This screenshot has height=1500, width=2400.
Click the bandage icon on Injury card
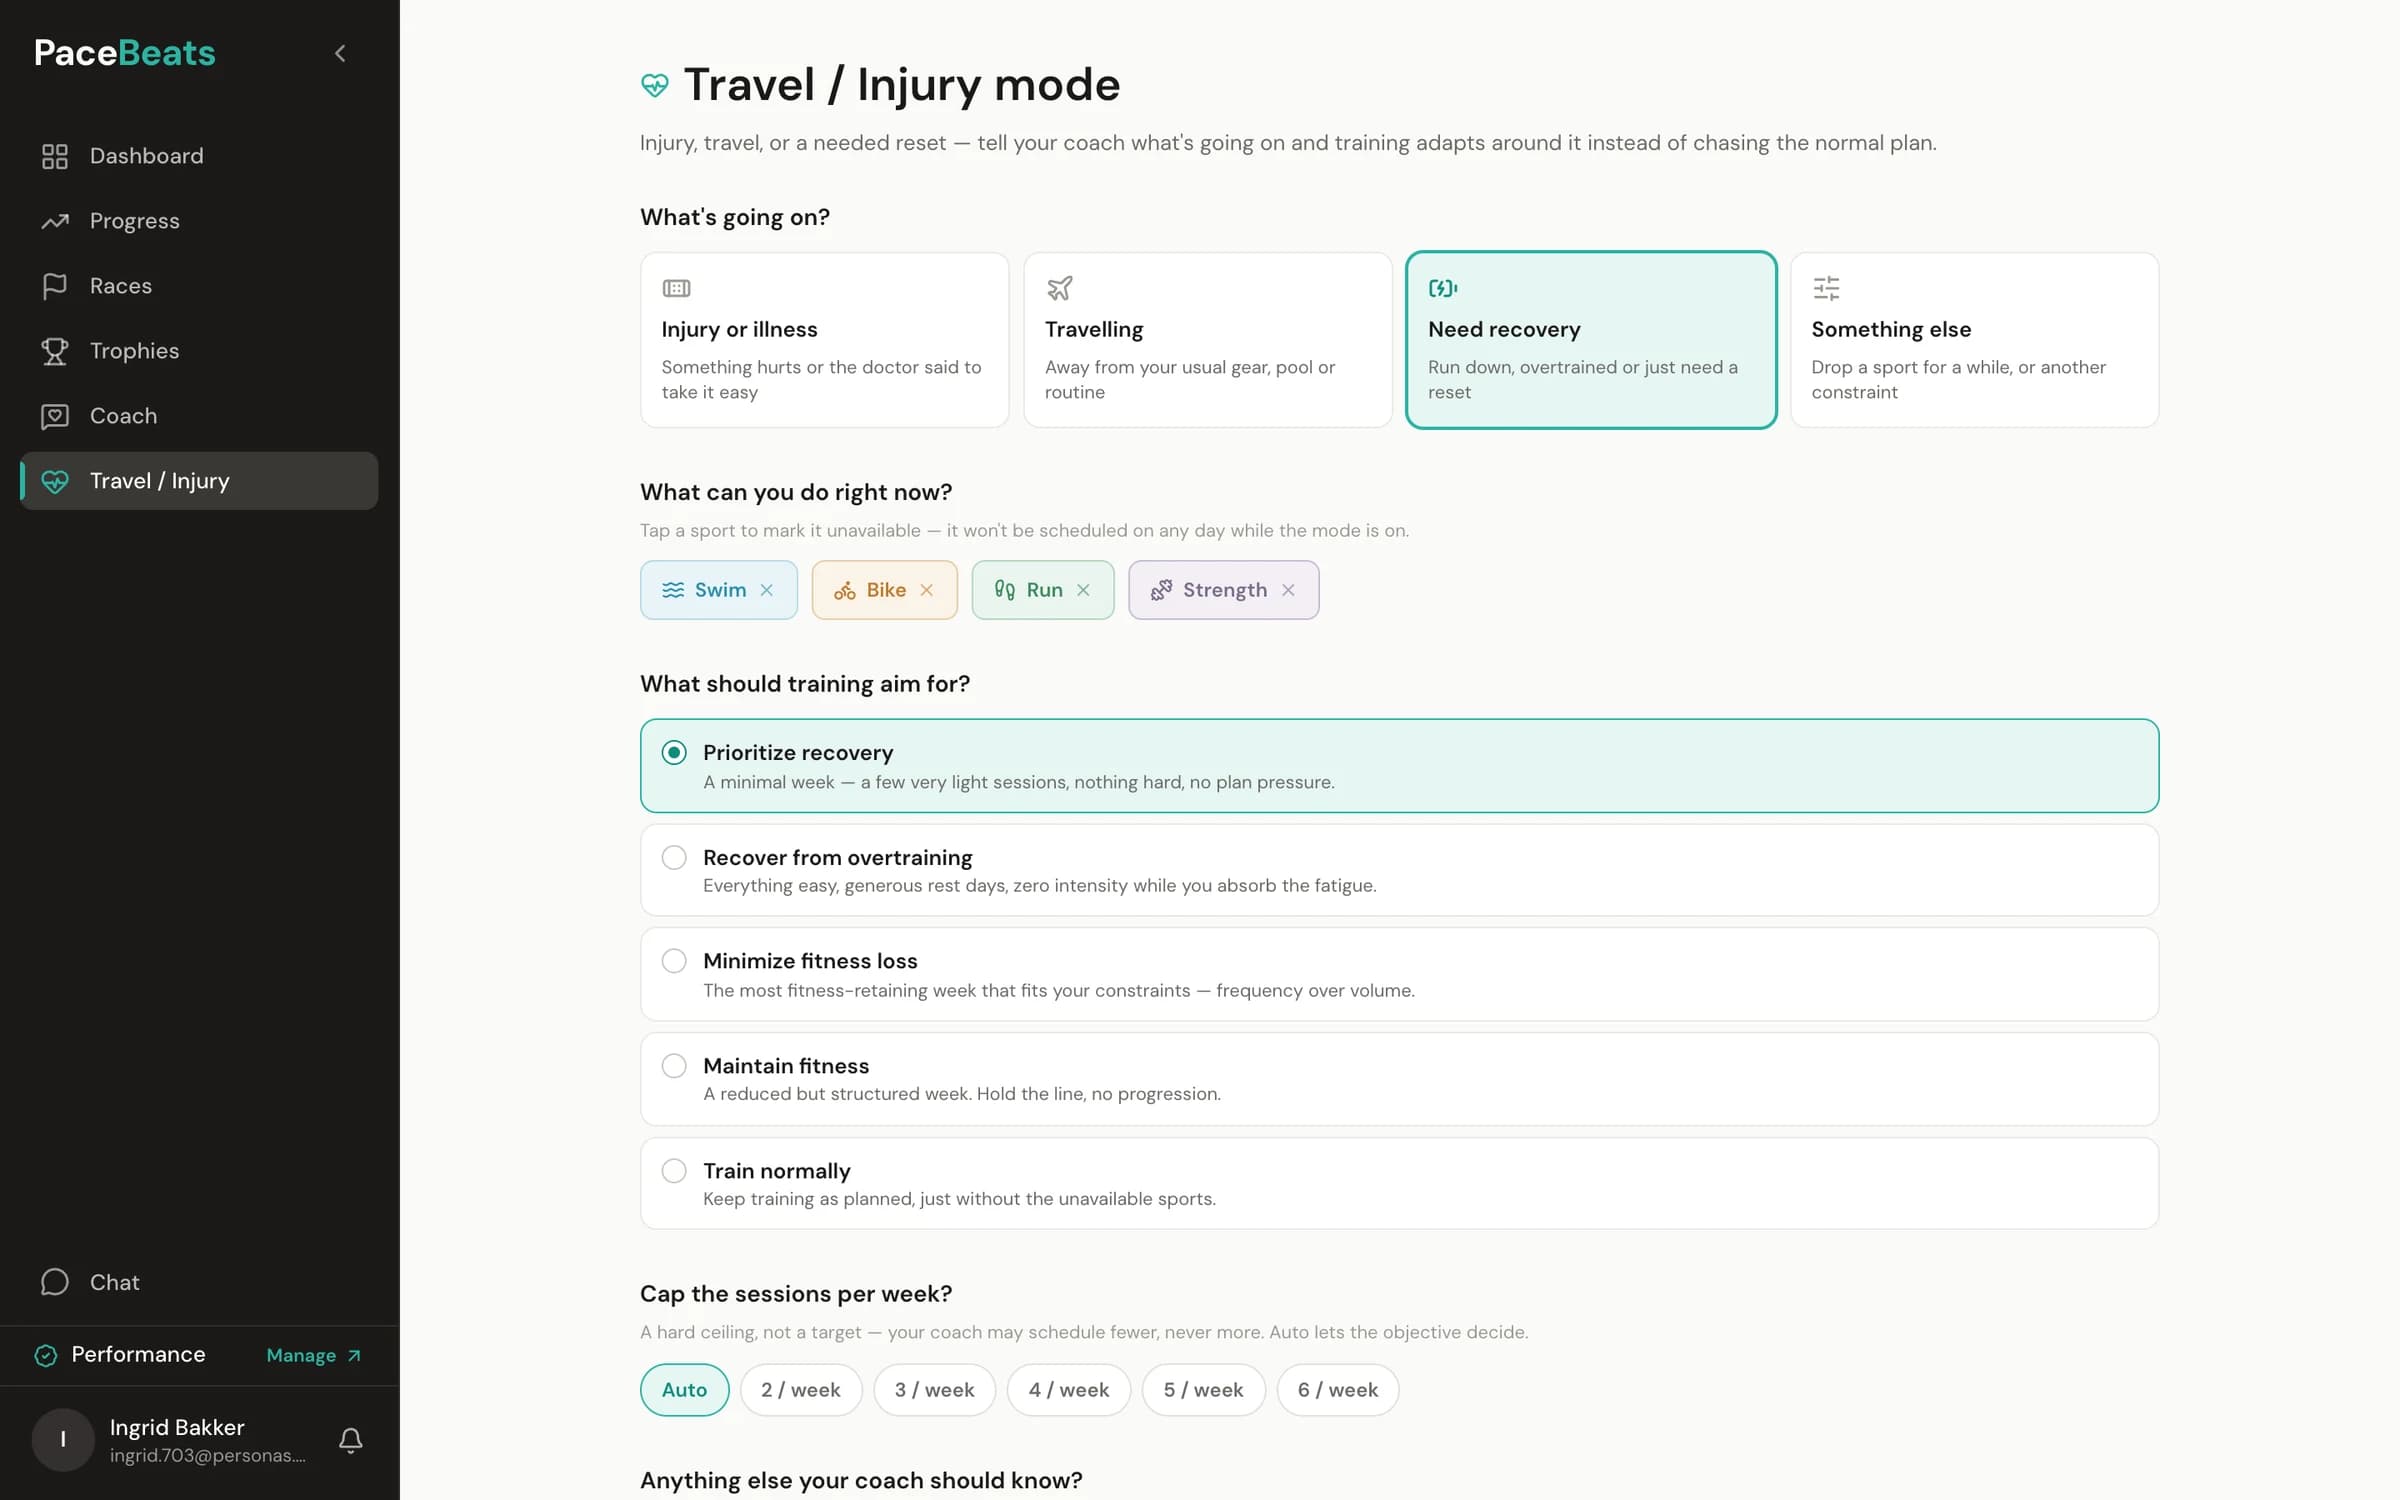[x=677, y=289]
